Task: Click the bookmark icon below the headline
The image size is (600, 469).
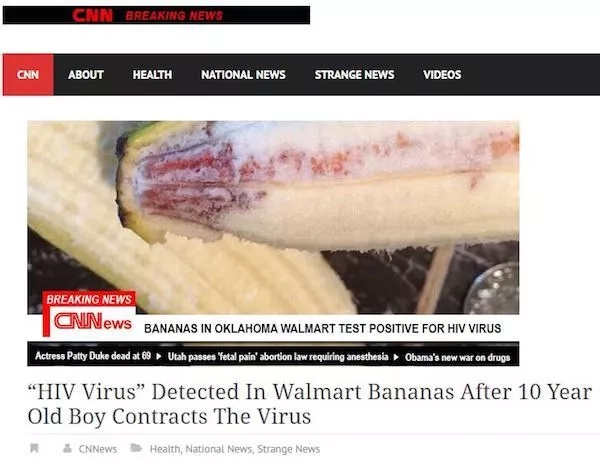Action: (x=34, y=448)
